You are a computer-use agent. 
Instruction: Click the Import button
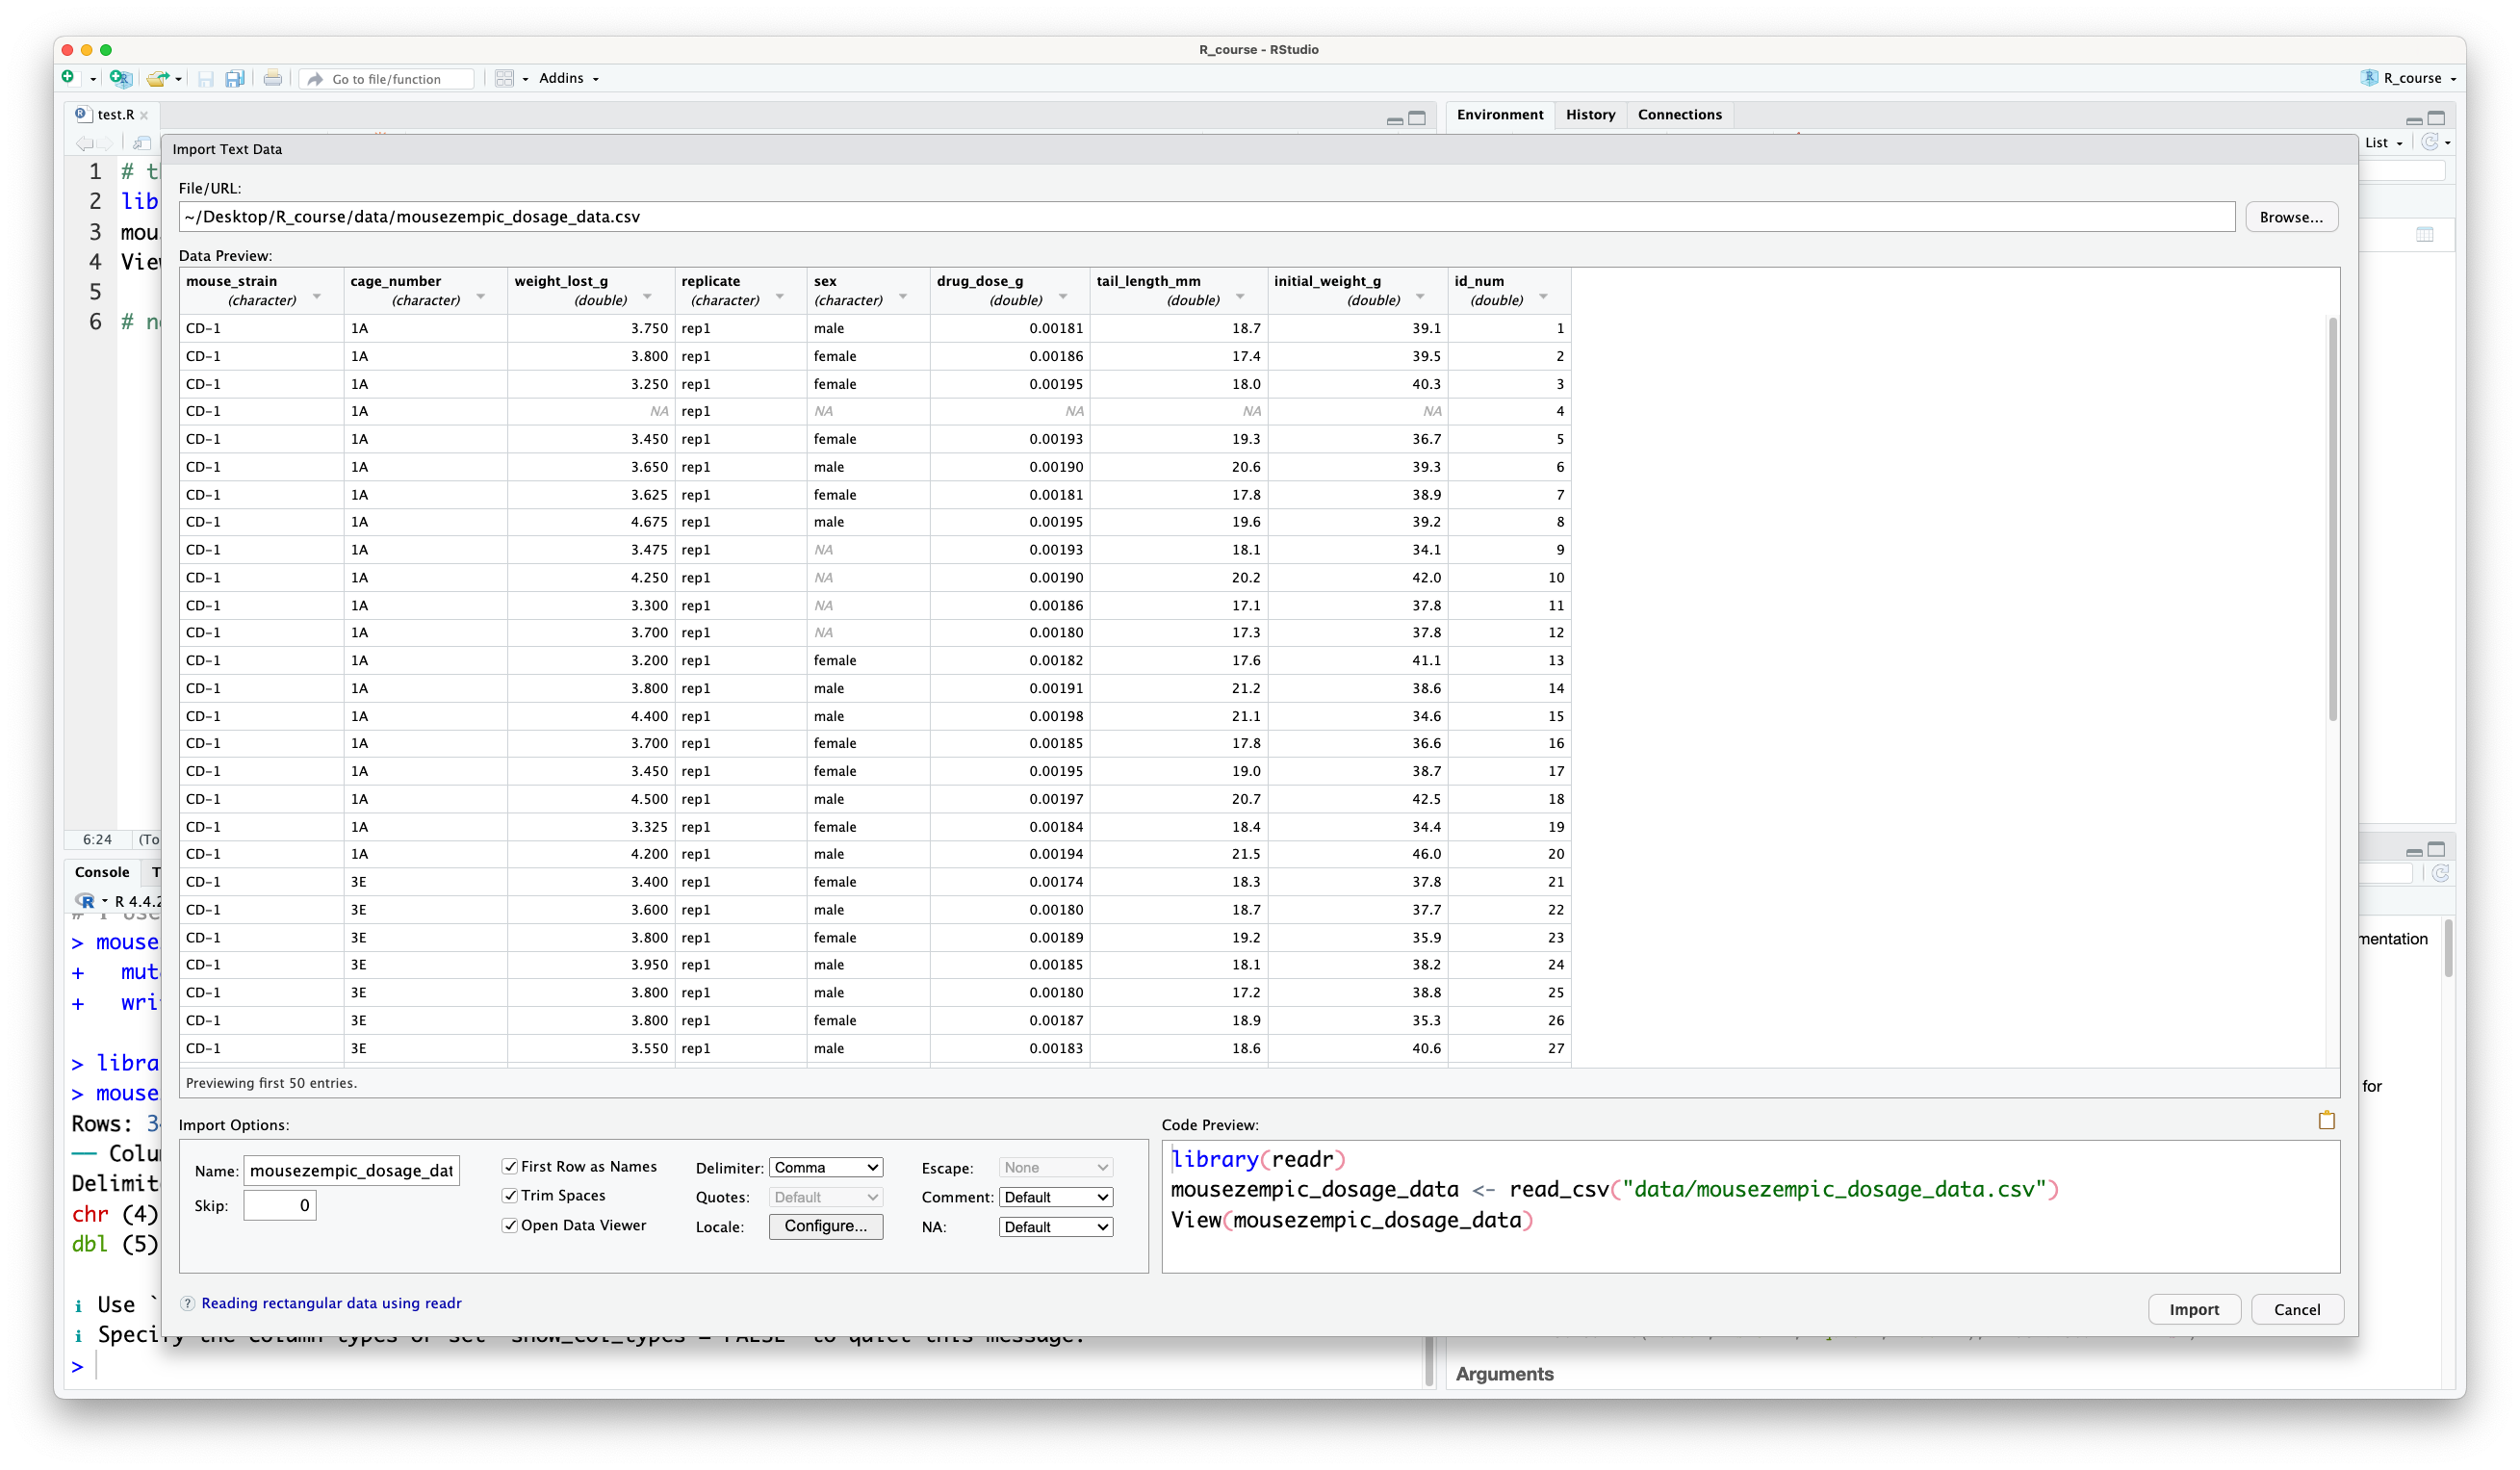2194,1309
